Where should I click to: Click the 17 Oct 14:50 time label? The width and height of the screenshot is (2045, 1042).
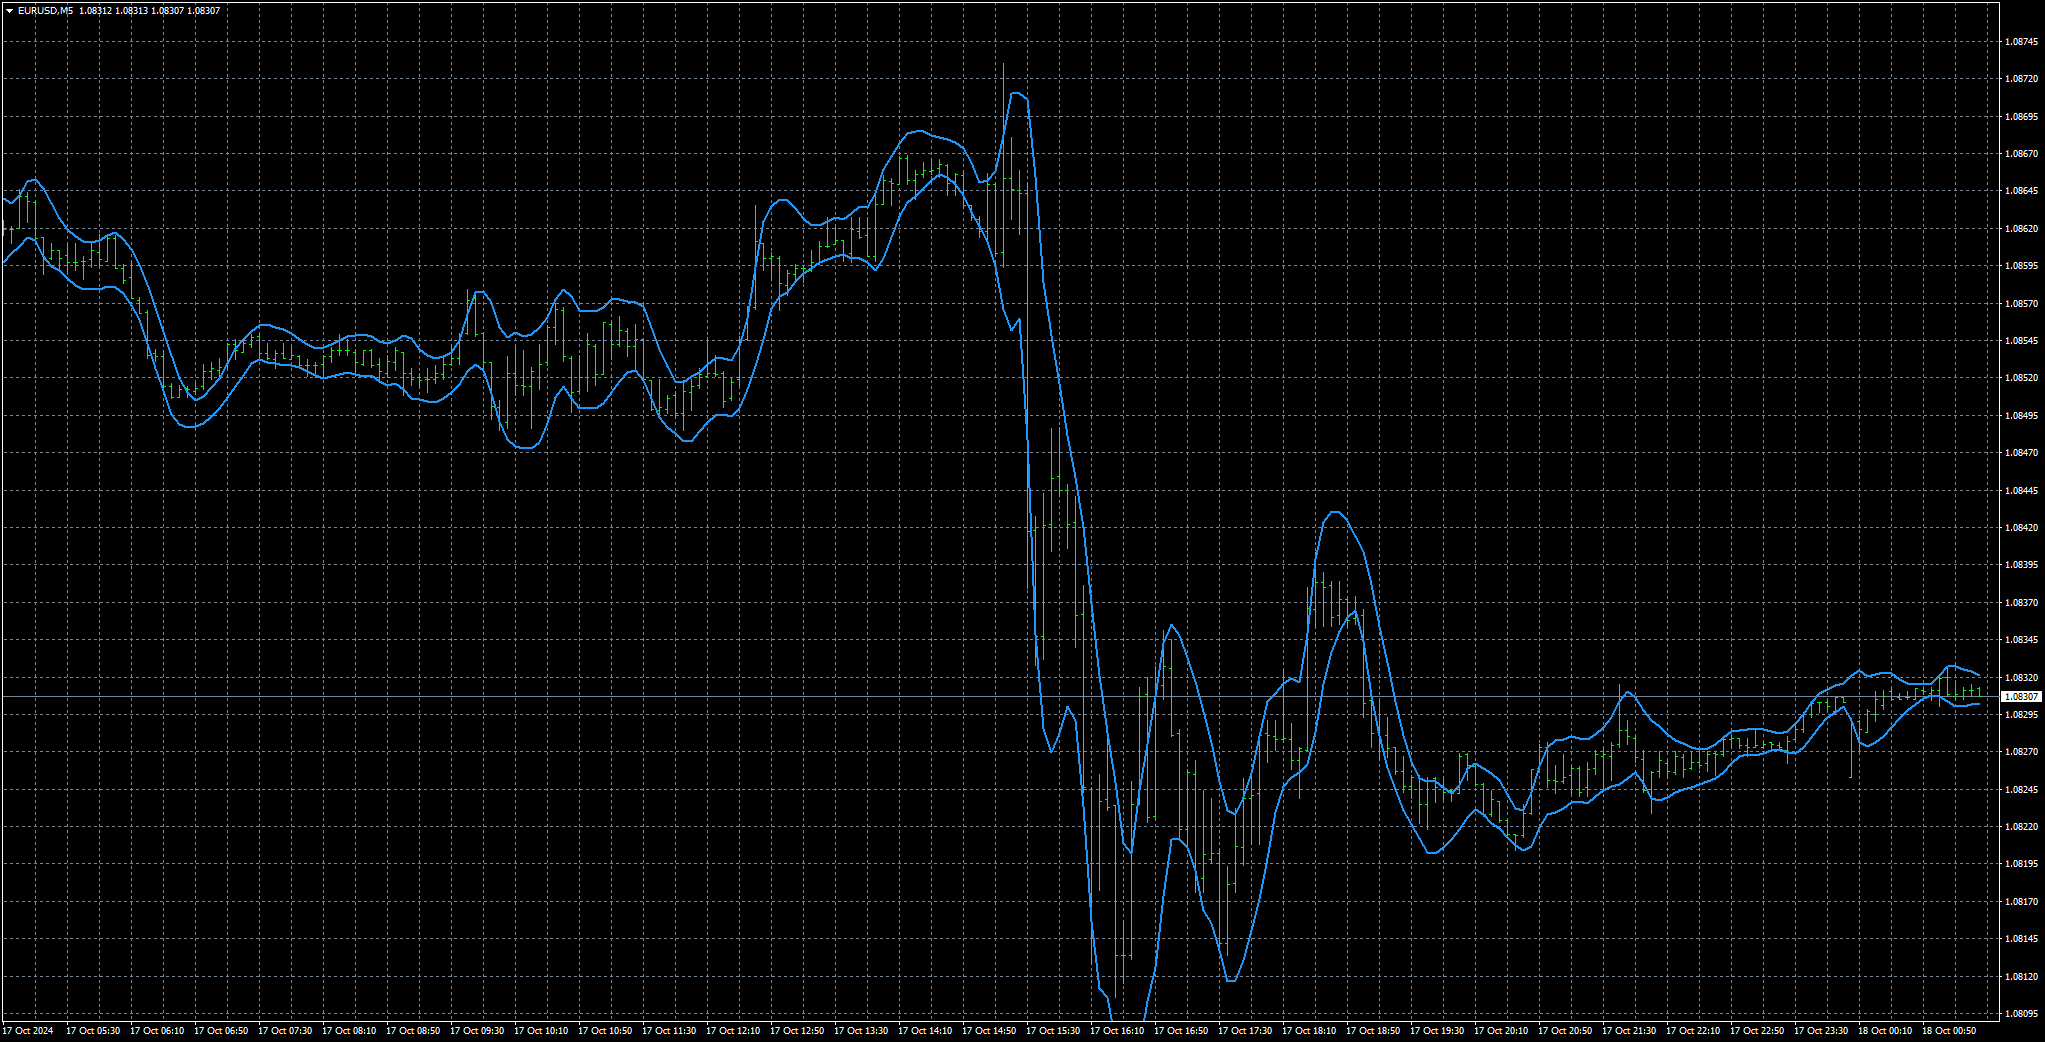[989, 1031]
